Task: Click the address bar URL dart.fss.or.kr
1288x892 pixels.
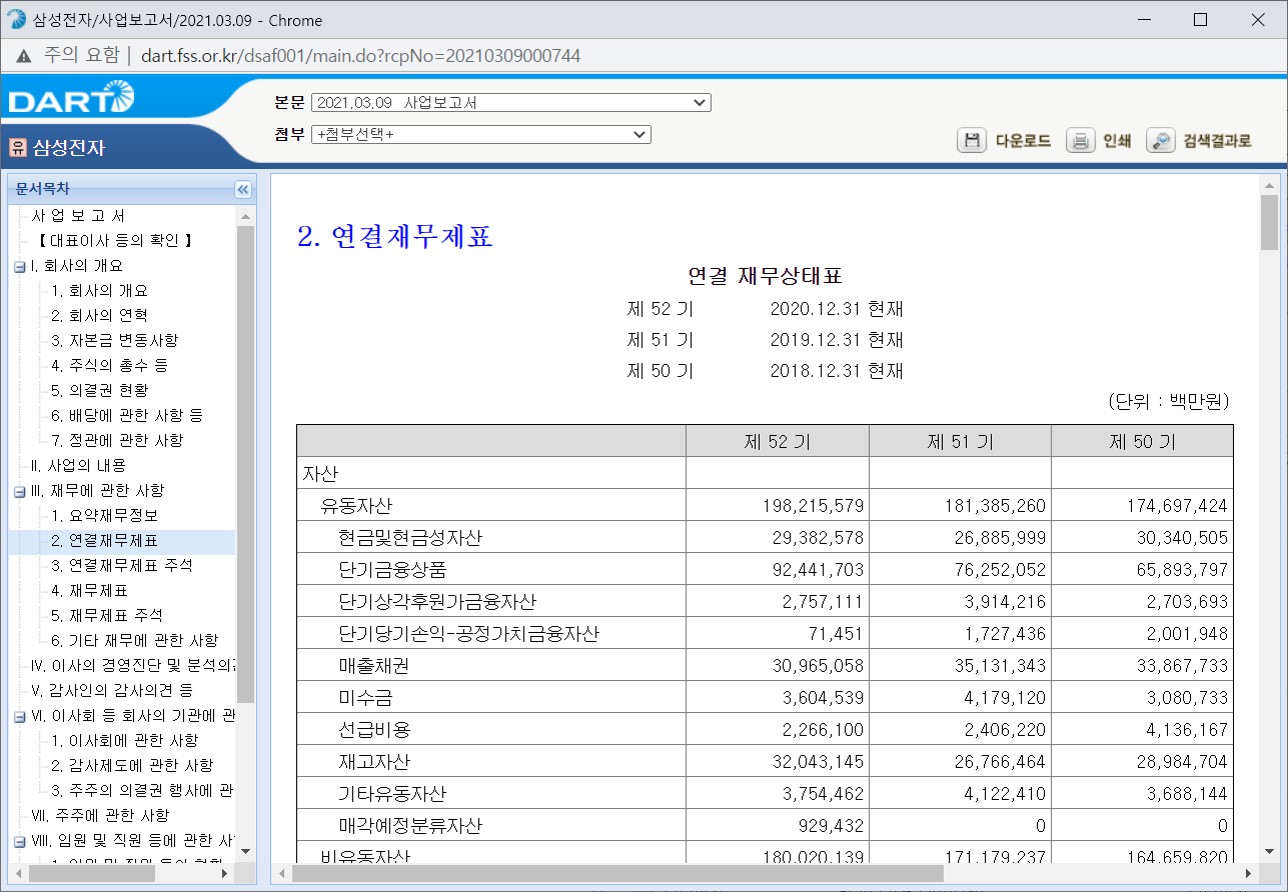Action: [x=361, y=56]
